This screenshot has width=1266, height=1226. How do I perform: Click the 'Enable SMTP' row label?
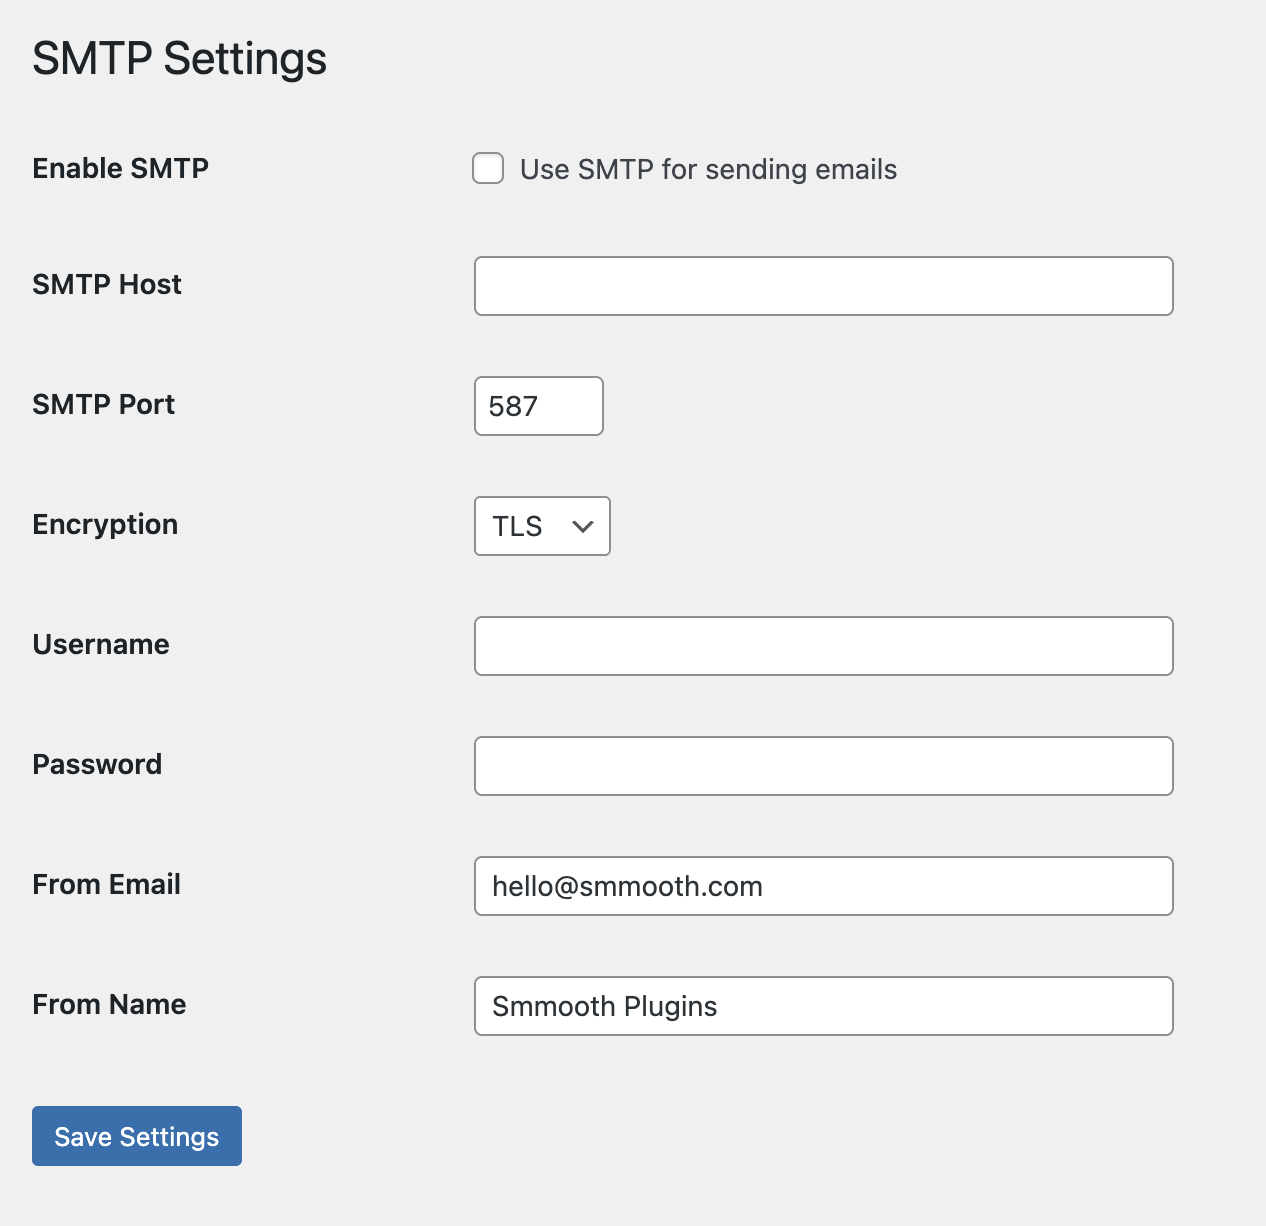(120, 168)
